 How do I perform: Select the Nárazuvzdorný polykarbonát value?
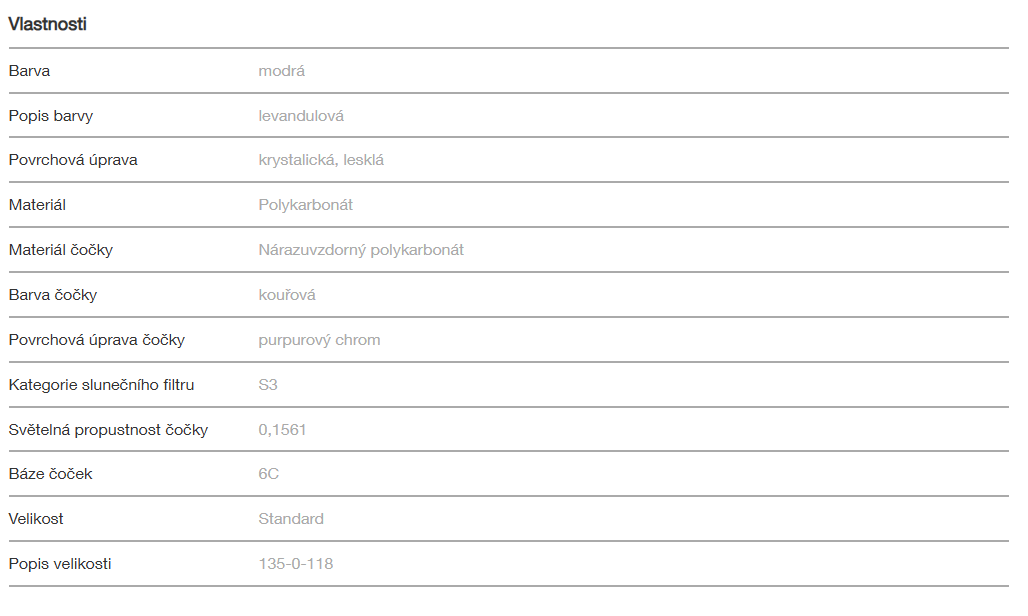coord(361,250)
